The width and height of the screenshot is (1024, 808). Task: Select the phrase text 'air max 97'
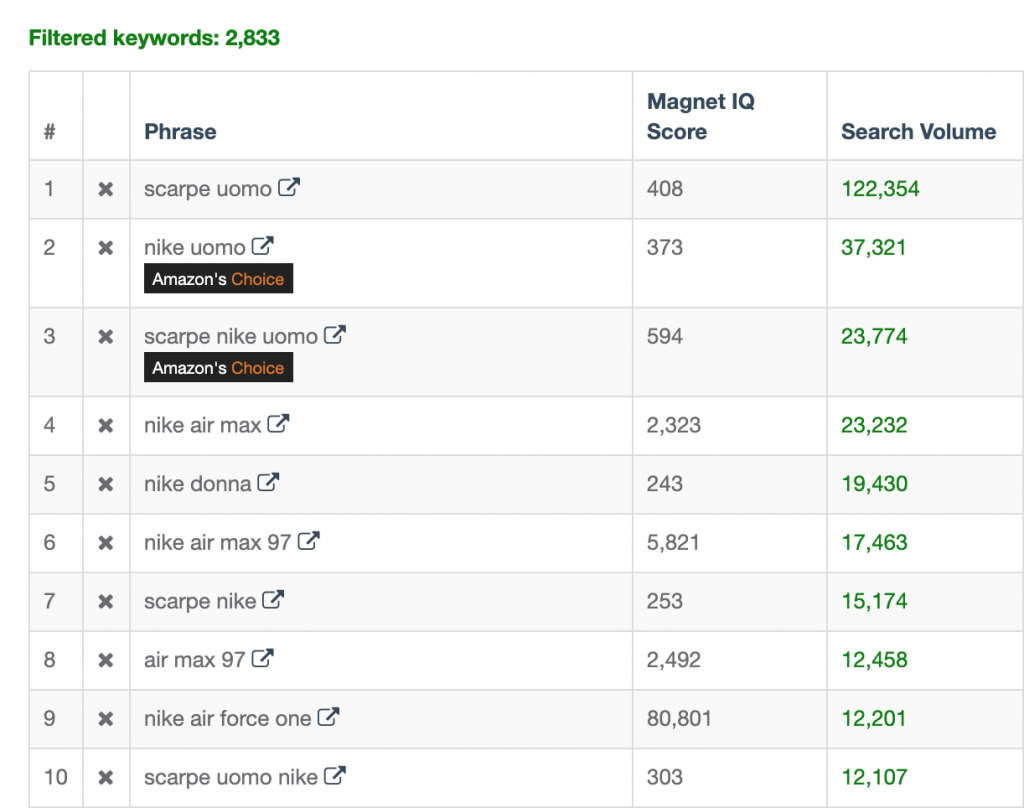[195, 660]
